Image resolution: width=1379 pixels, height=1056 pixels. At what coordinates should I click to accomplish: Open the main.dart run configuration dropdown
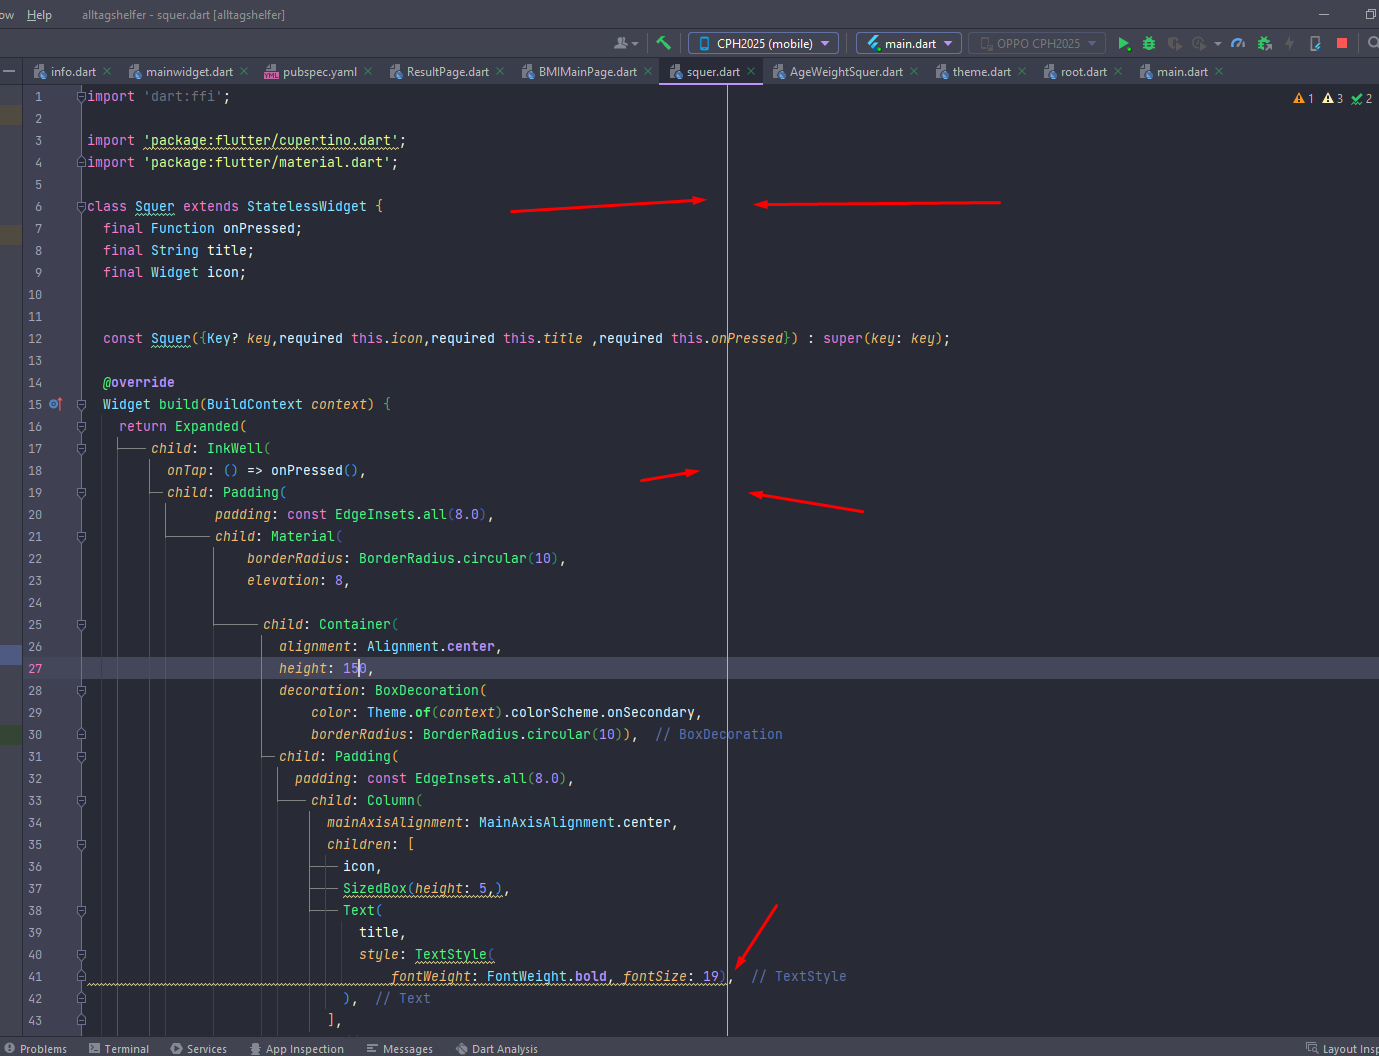coord(909,43)
